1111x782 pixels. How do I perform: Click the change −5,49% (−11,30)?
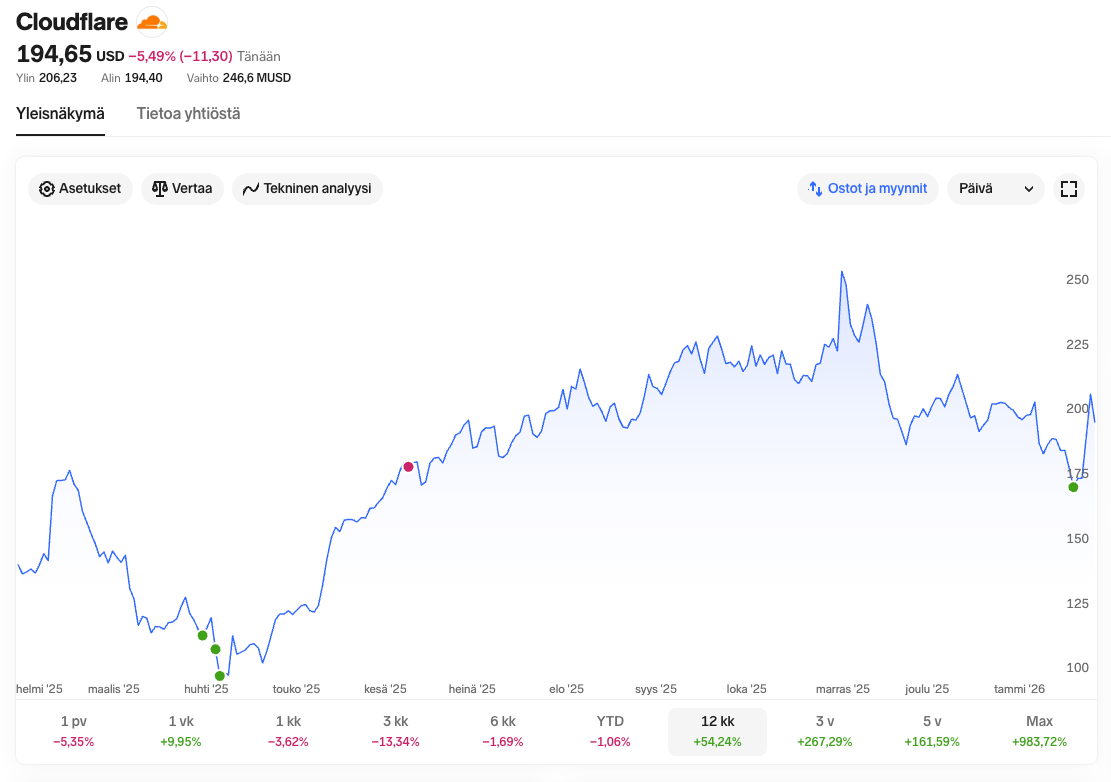point(180,57)
